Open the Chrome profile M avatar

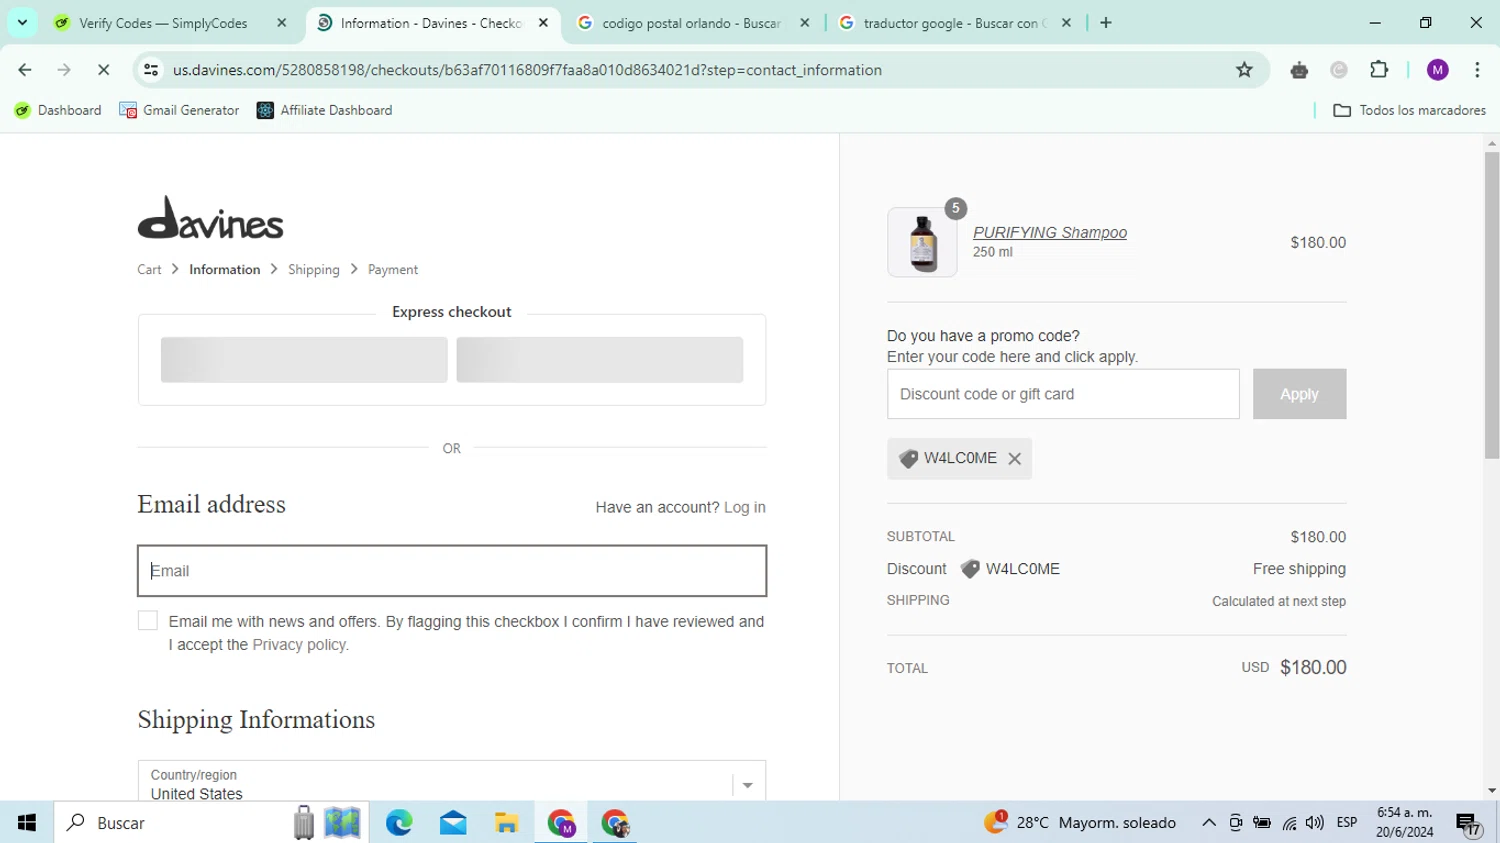click(1438, 70)
